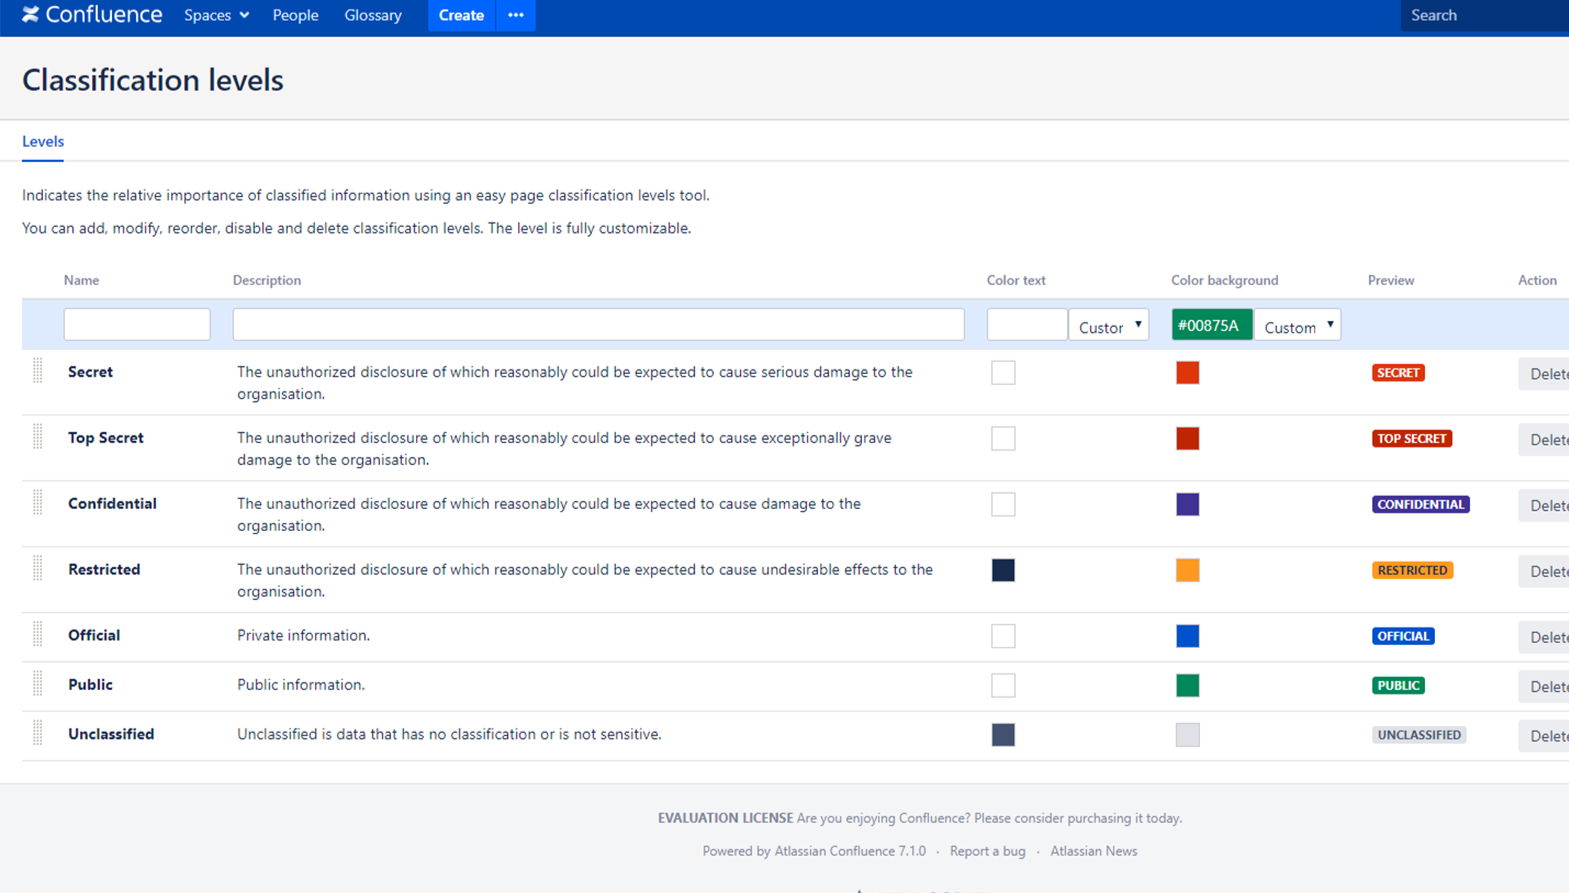1569x893 pixels.
Task: Grab the drag handle for Unclassified row
Action: [x=38, y=733]
